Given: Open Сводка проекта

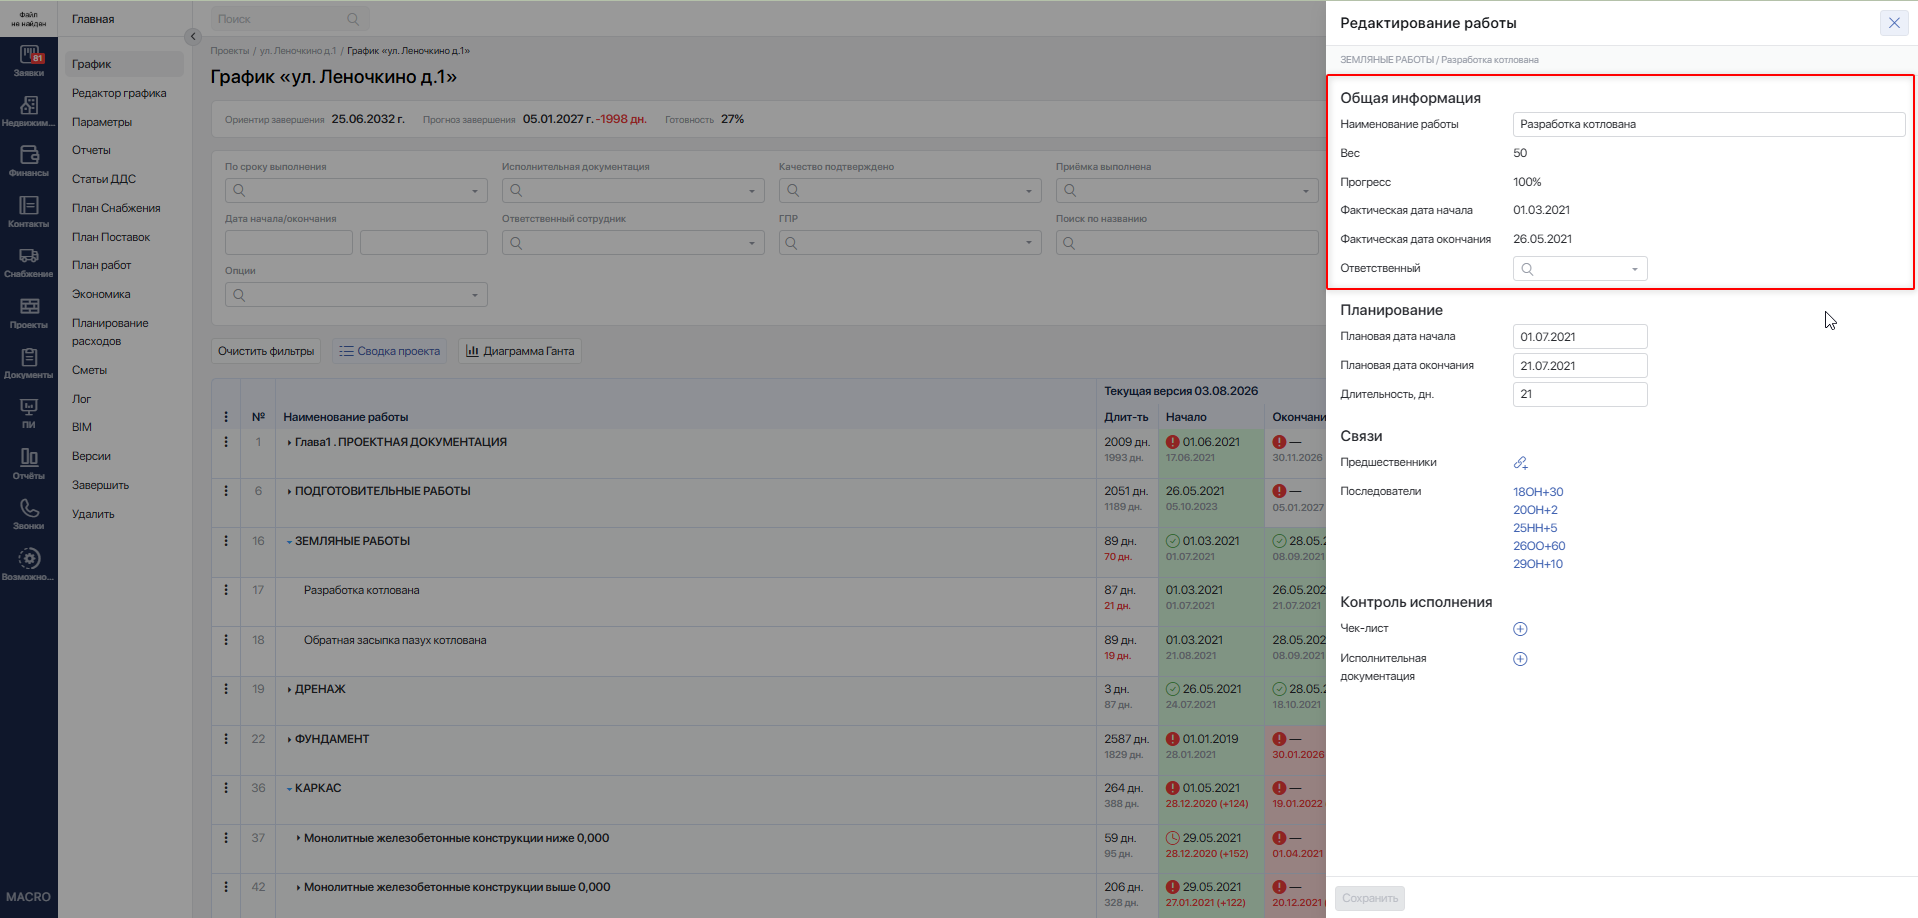Looking at the screenshot, I should tap(389, 351).
